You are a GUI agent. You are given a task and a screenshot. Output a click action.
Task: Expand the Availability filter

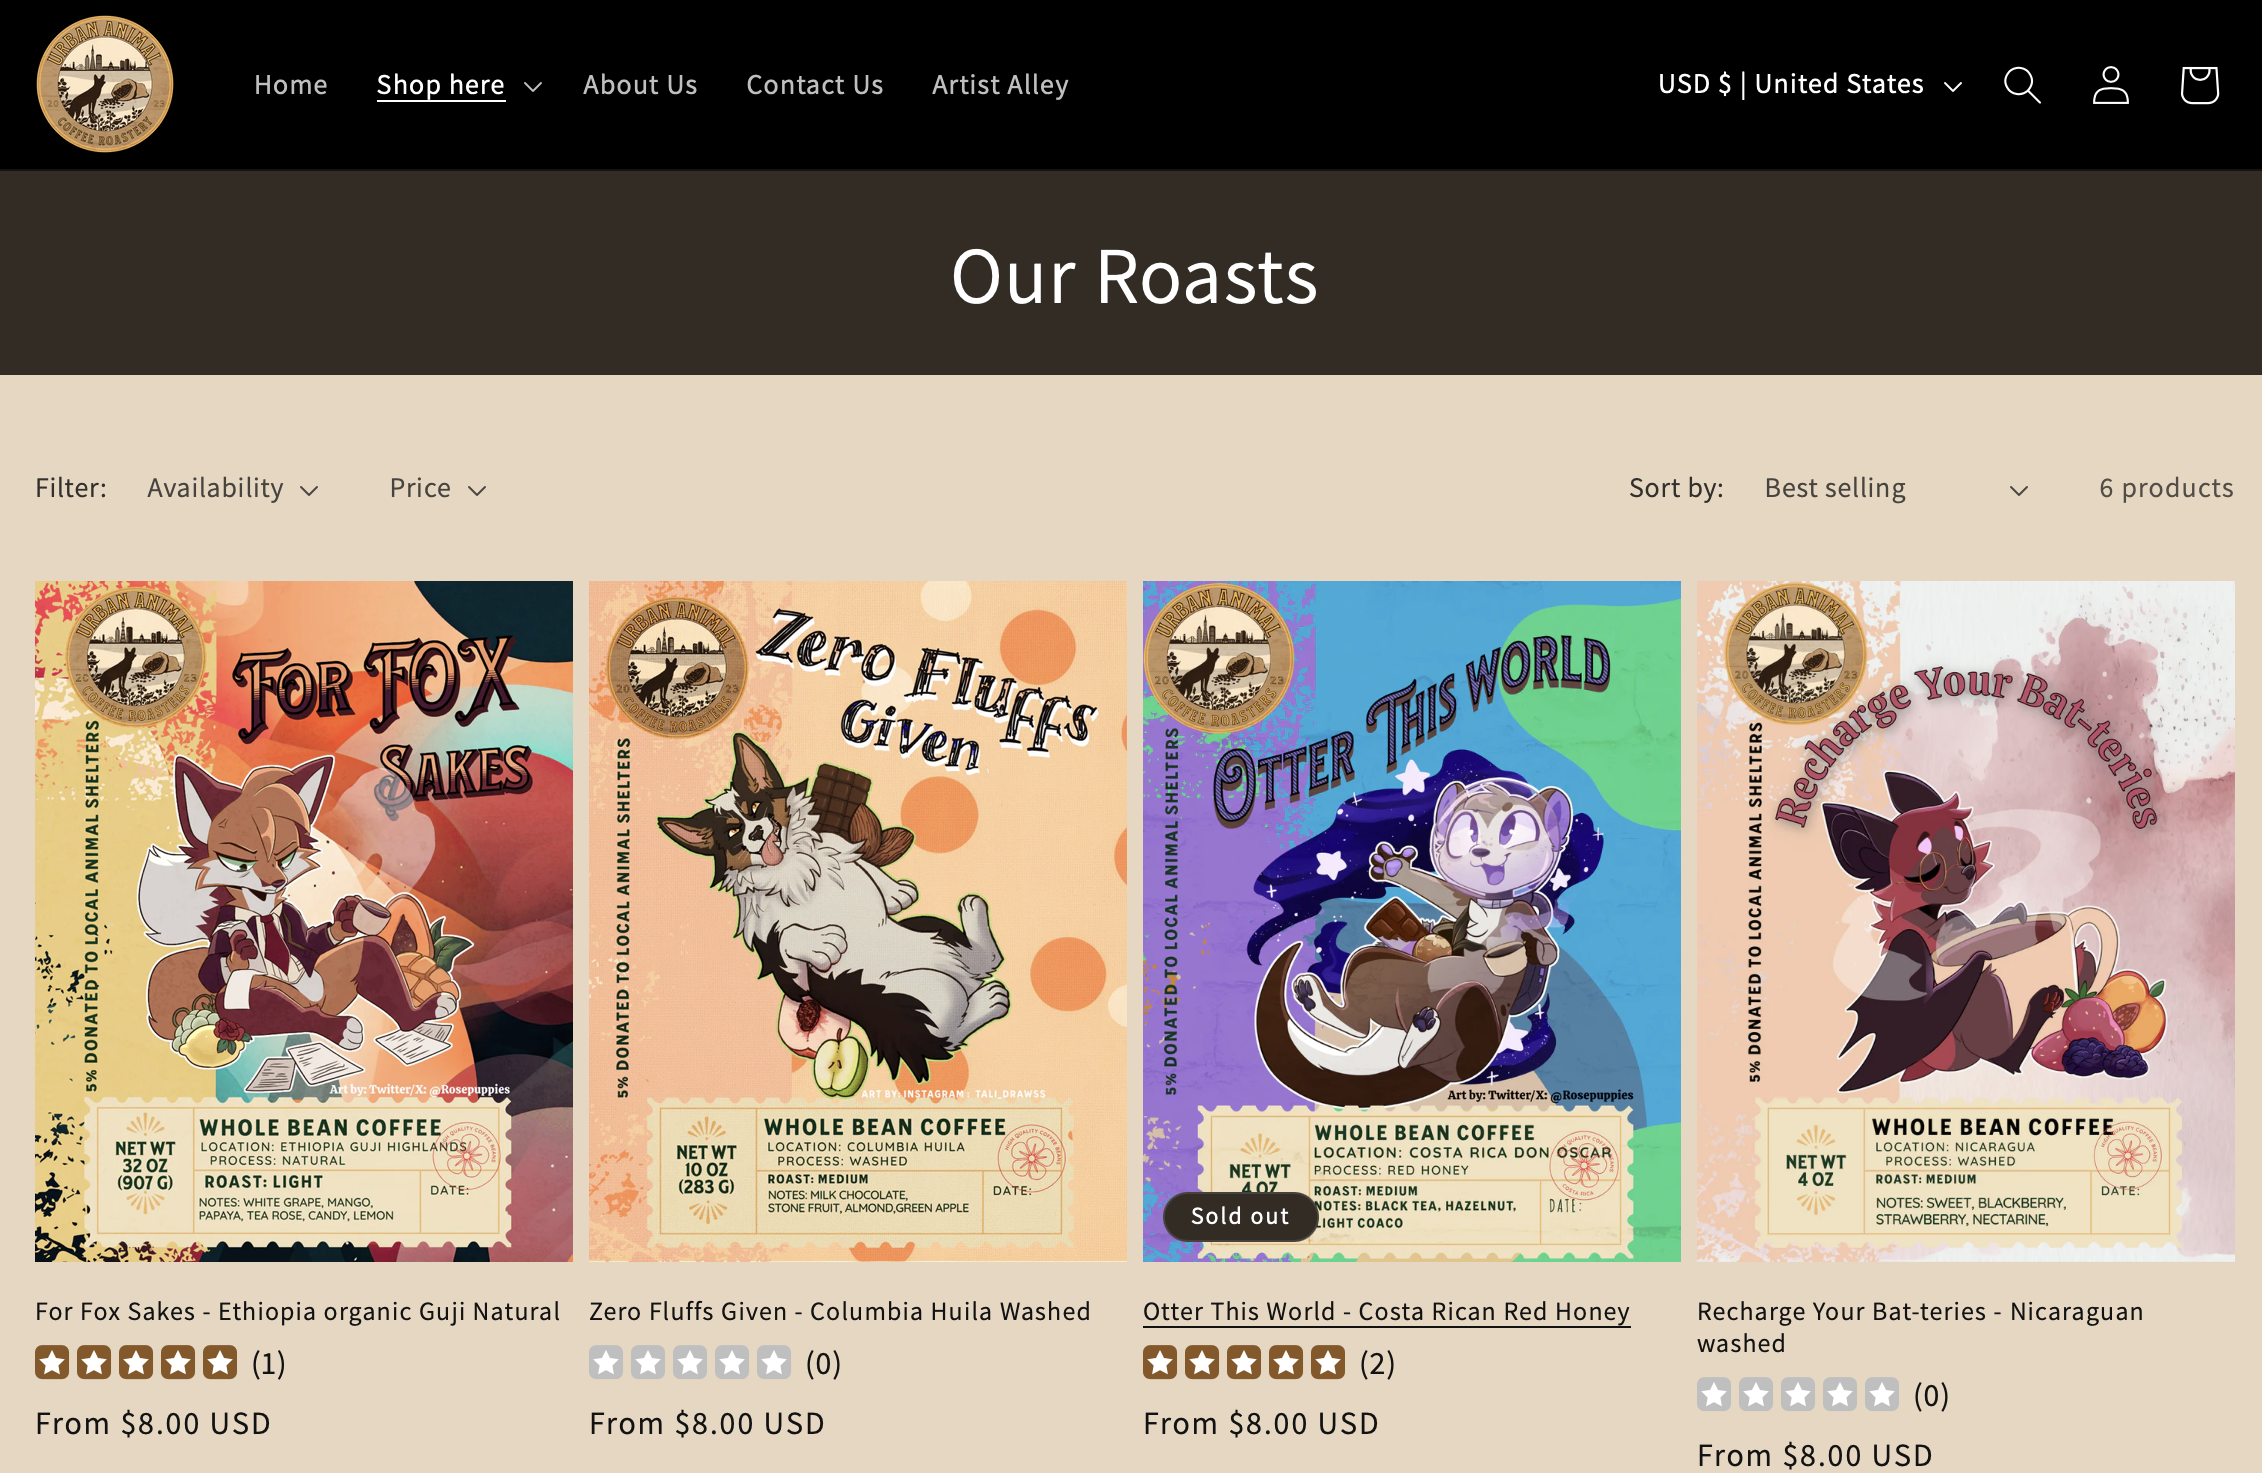(232, 488)
